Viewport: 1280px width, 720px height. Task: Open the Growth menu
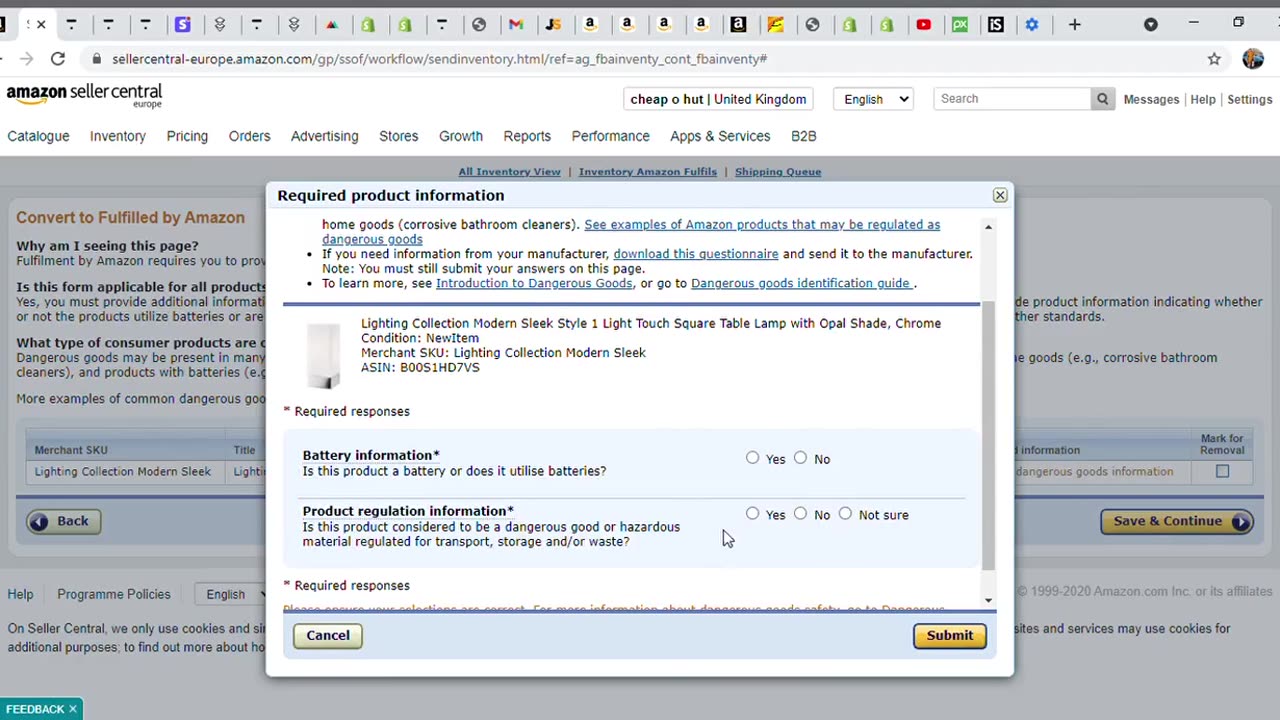click(461, 136)
